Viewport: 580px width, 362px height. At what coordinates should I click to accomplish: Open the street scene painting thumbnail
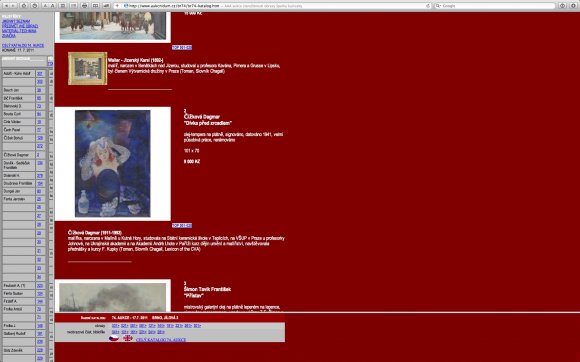pos(113,26)
